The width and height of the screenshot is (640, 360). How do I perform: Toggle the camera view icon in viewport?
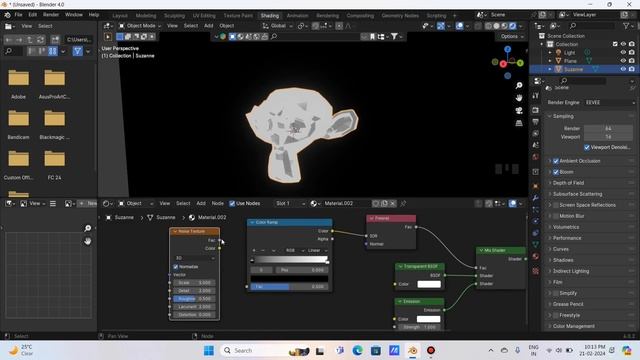point(519,111)
